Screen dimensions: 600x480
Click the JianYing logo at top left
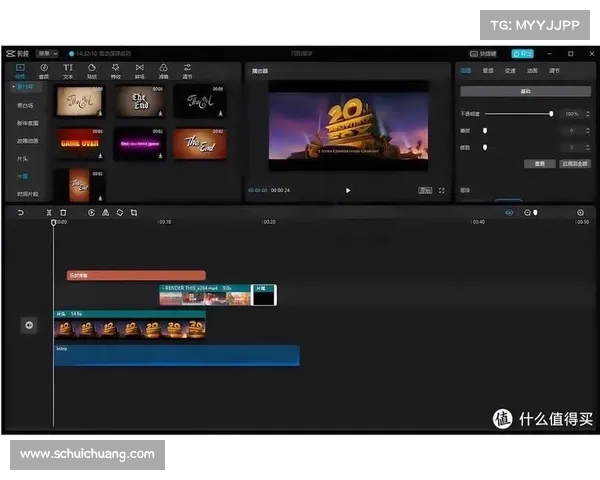pos(17,54)
